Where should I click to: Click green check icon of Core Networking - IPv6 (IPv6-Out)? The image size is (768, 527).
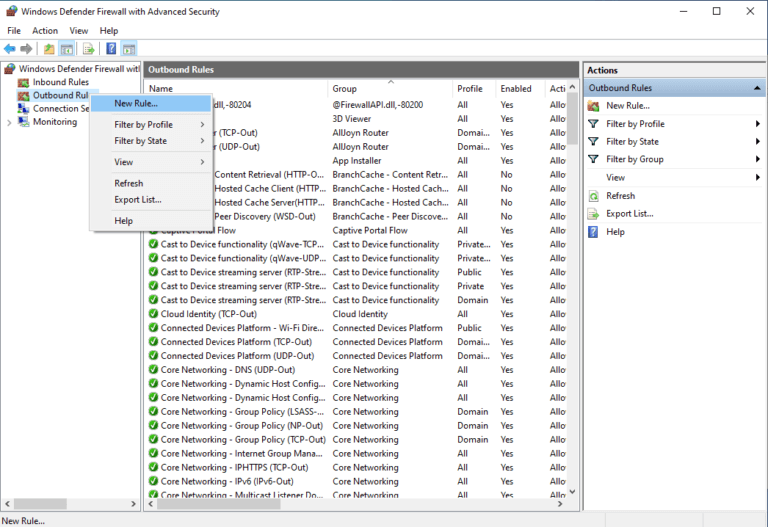pos(153,481)
